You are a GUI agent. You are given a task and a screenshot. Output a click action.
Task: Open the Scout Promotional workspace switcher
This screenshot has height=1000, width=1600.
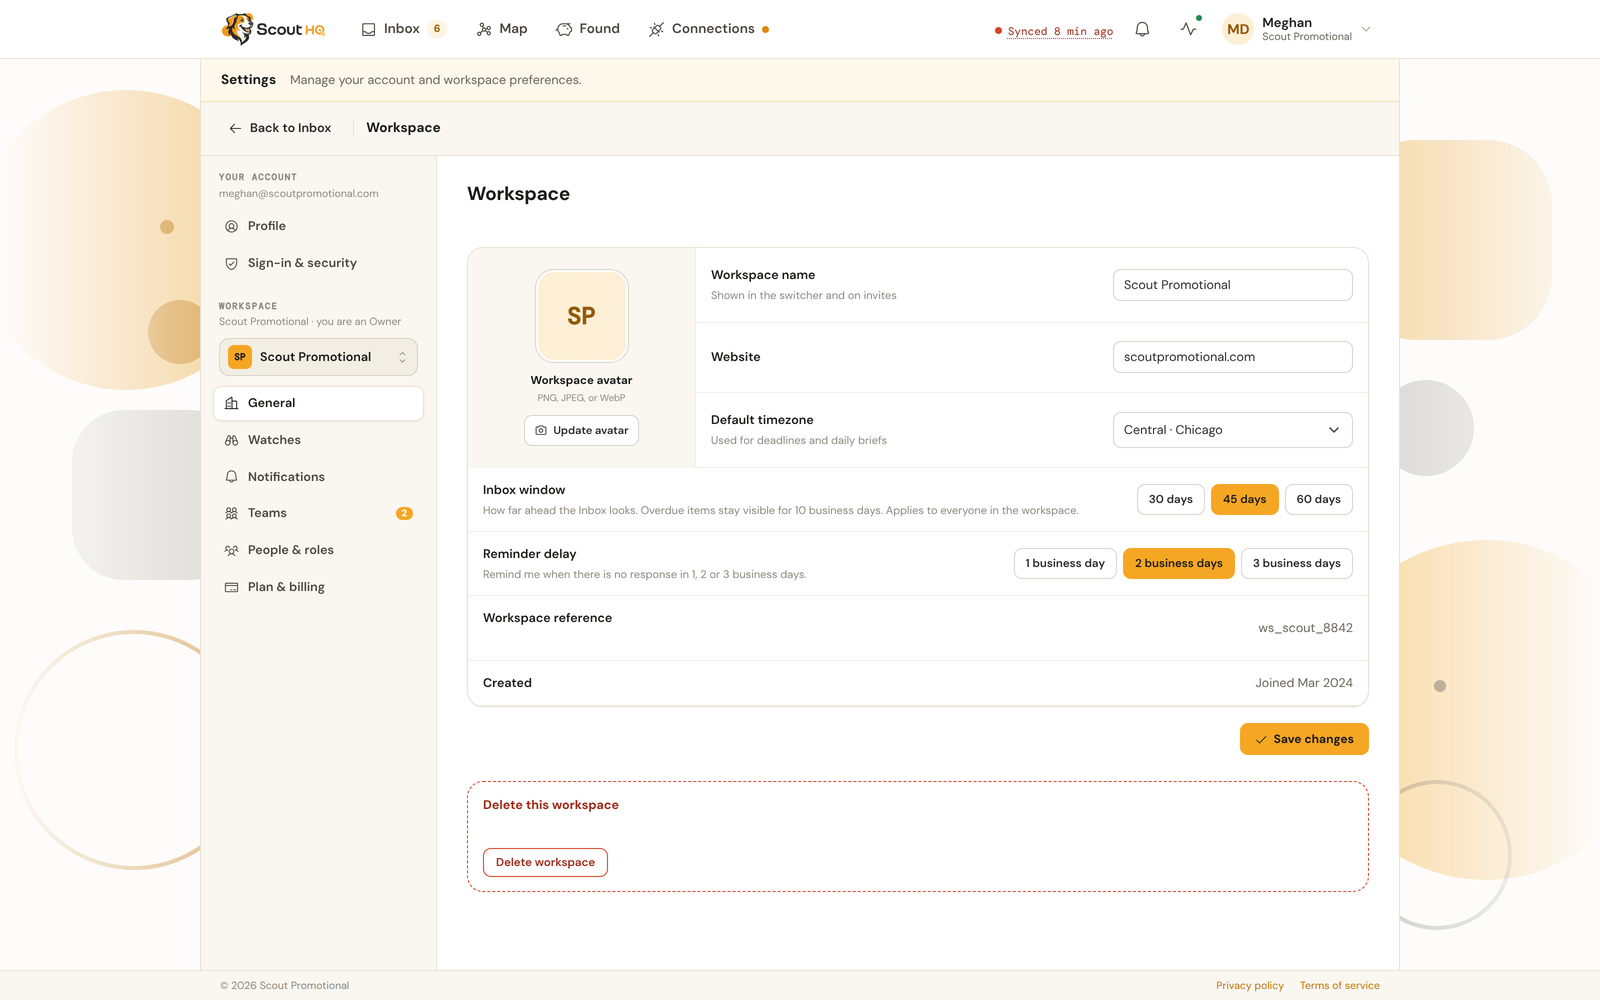(318, 357)
